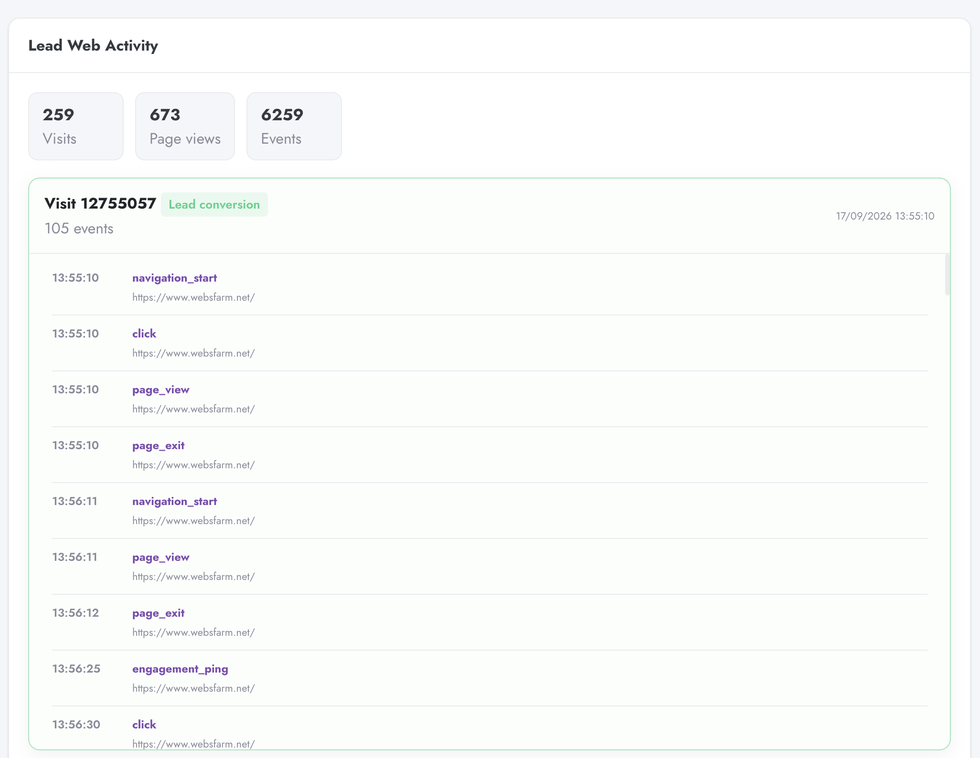Click the 6259 Events stat card
The height and width of the screenshot is (758, 980).
294,126
